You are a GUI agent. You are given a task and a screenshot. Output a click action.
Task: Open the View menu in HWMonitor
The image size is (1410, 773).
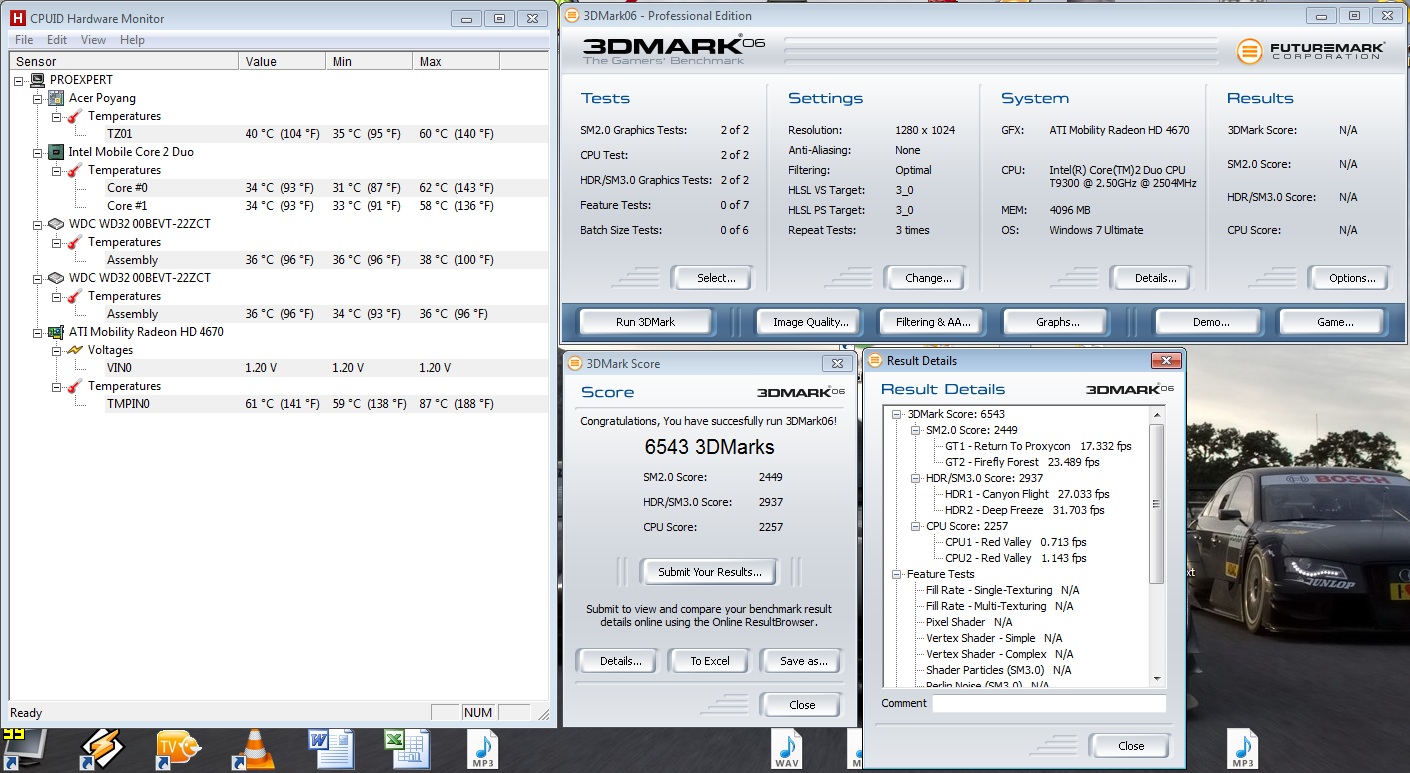(x=93, y=40)
